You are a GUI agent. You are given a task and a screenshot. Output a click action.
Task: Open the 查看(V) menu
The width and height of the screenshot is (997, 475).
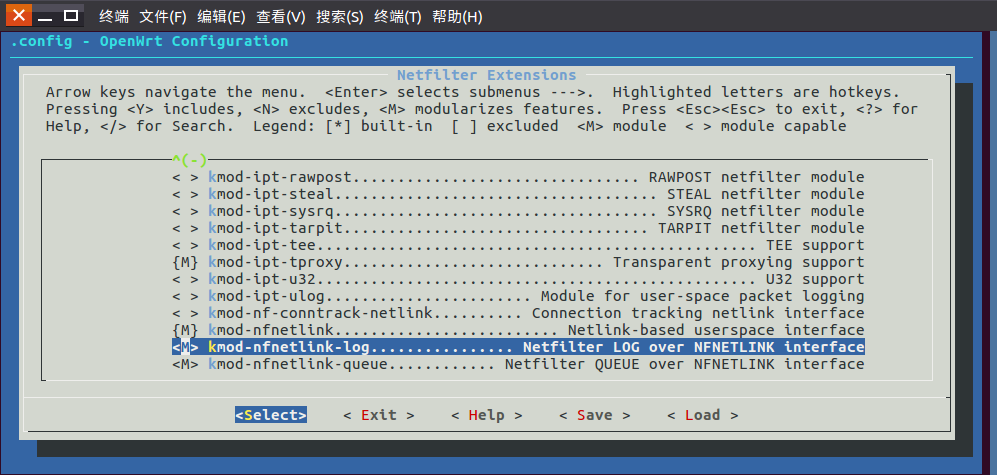(281, 17)
